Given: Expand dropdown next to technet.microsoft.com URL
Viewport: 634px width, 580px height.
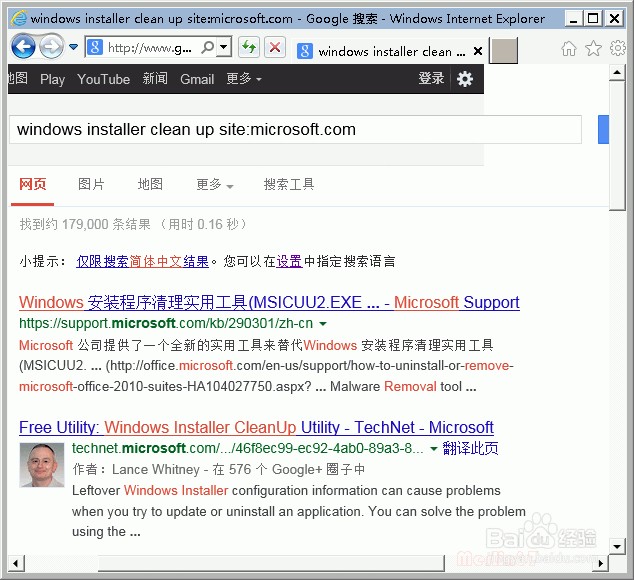Looking at the screenshot, I should click(x=433, y=449).
